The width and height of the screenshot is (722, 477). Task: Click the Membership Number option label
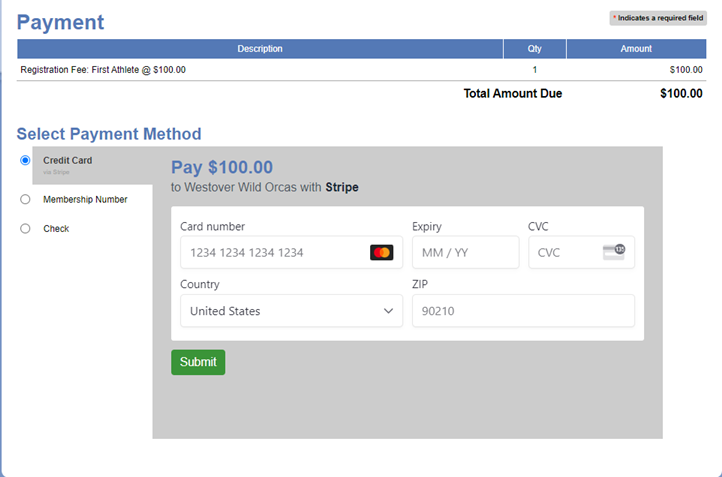[x=85, y=199]
